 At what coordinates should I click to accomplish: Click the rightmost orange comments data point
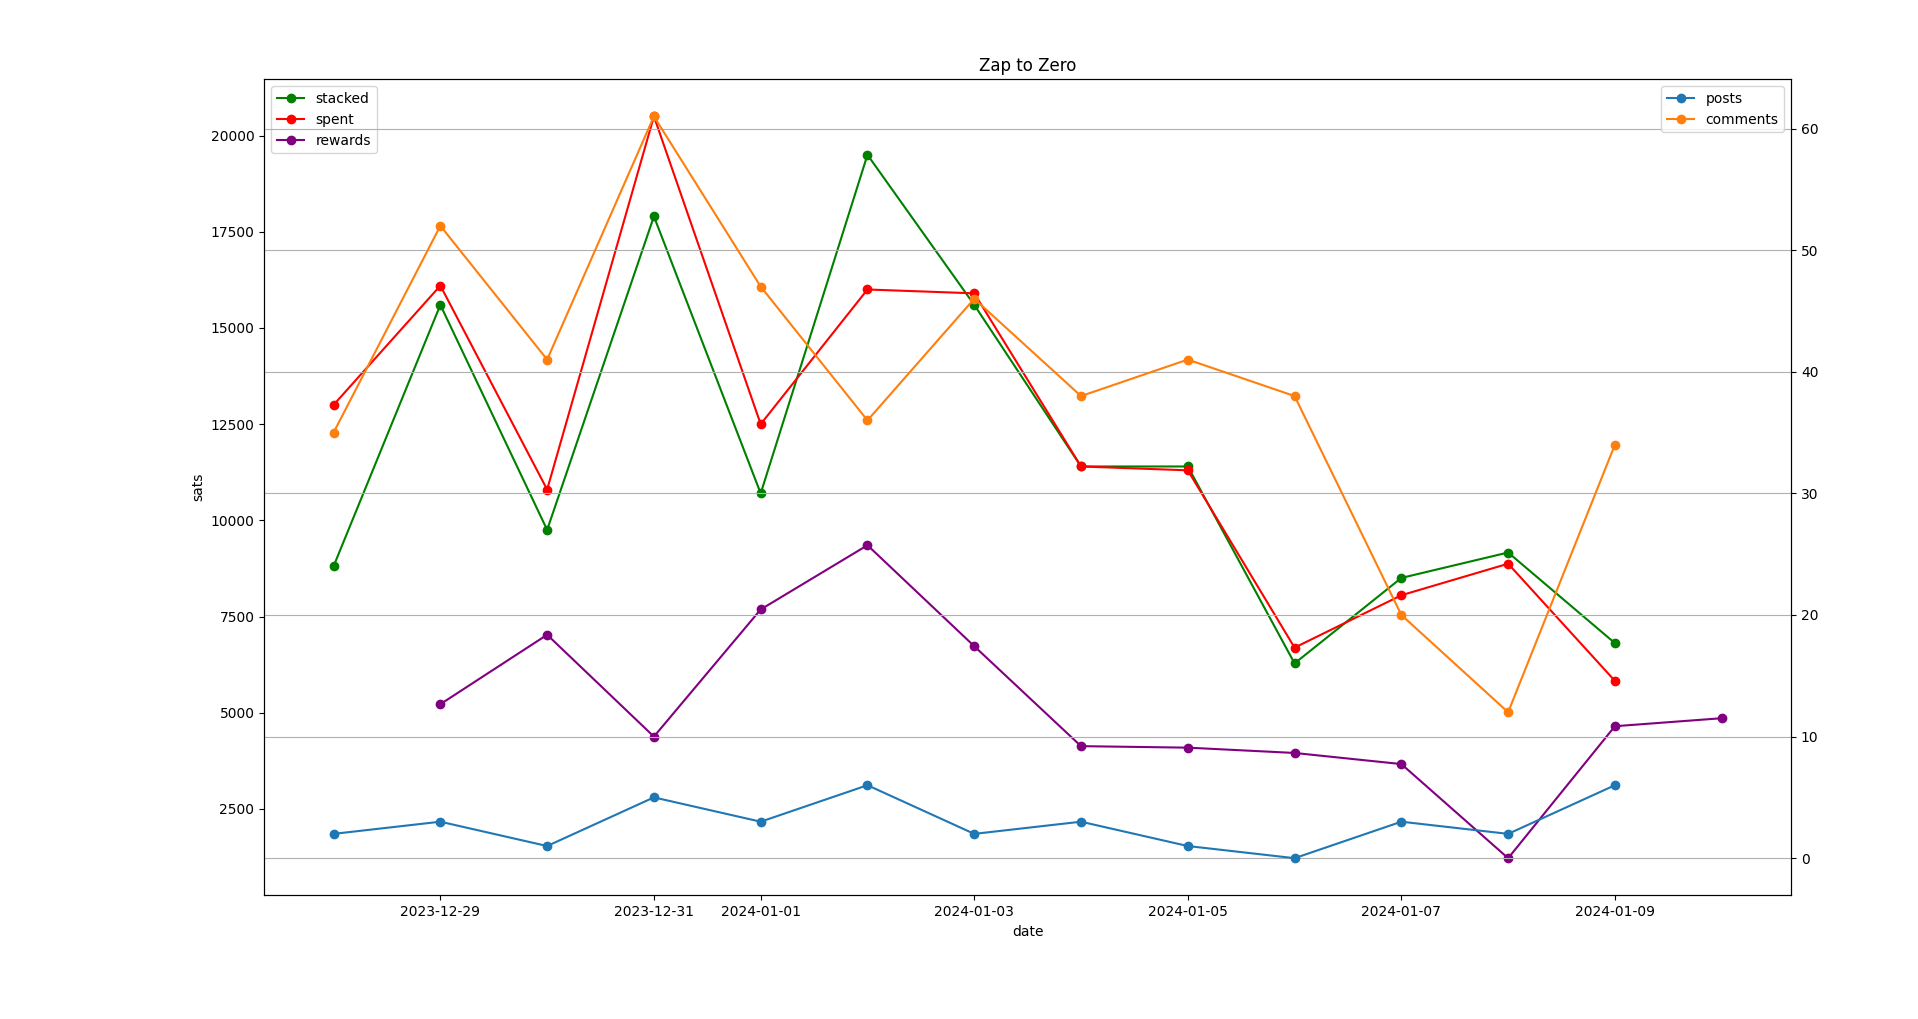[x=1615, y=445]
